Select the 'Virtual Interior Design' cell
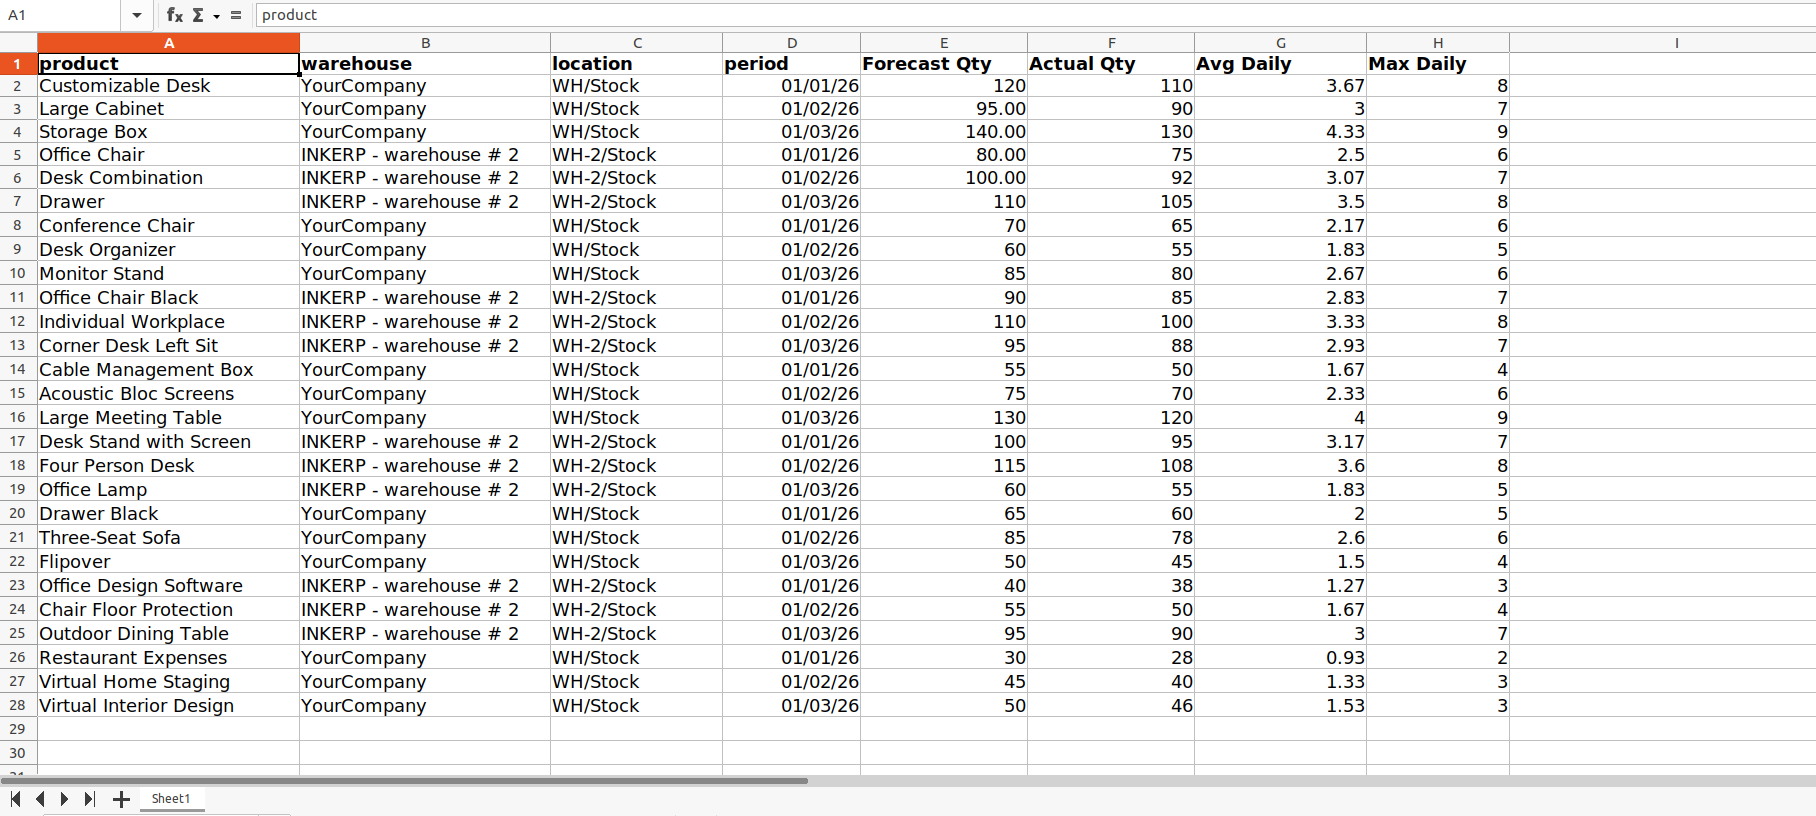The image size is (1816, 816). click(169, 706)
